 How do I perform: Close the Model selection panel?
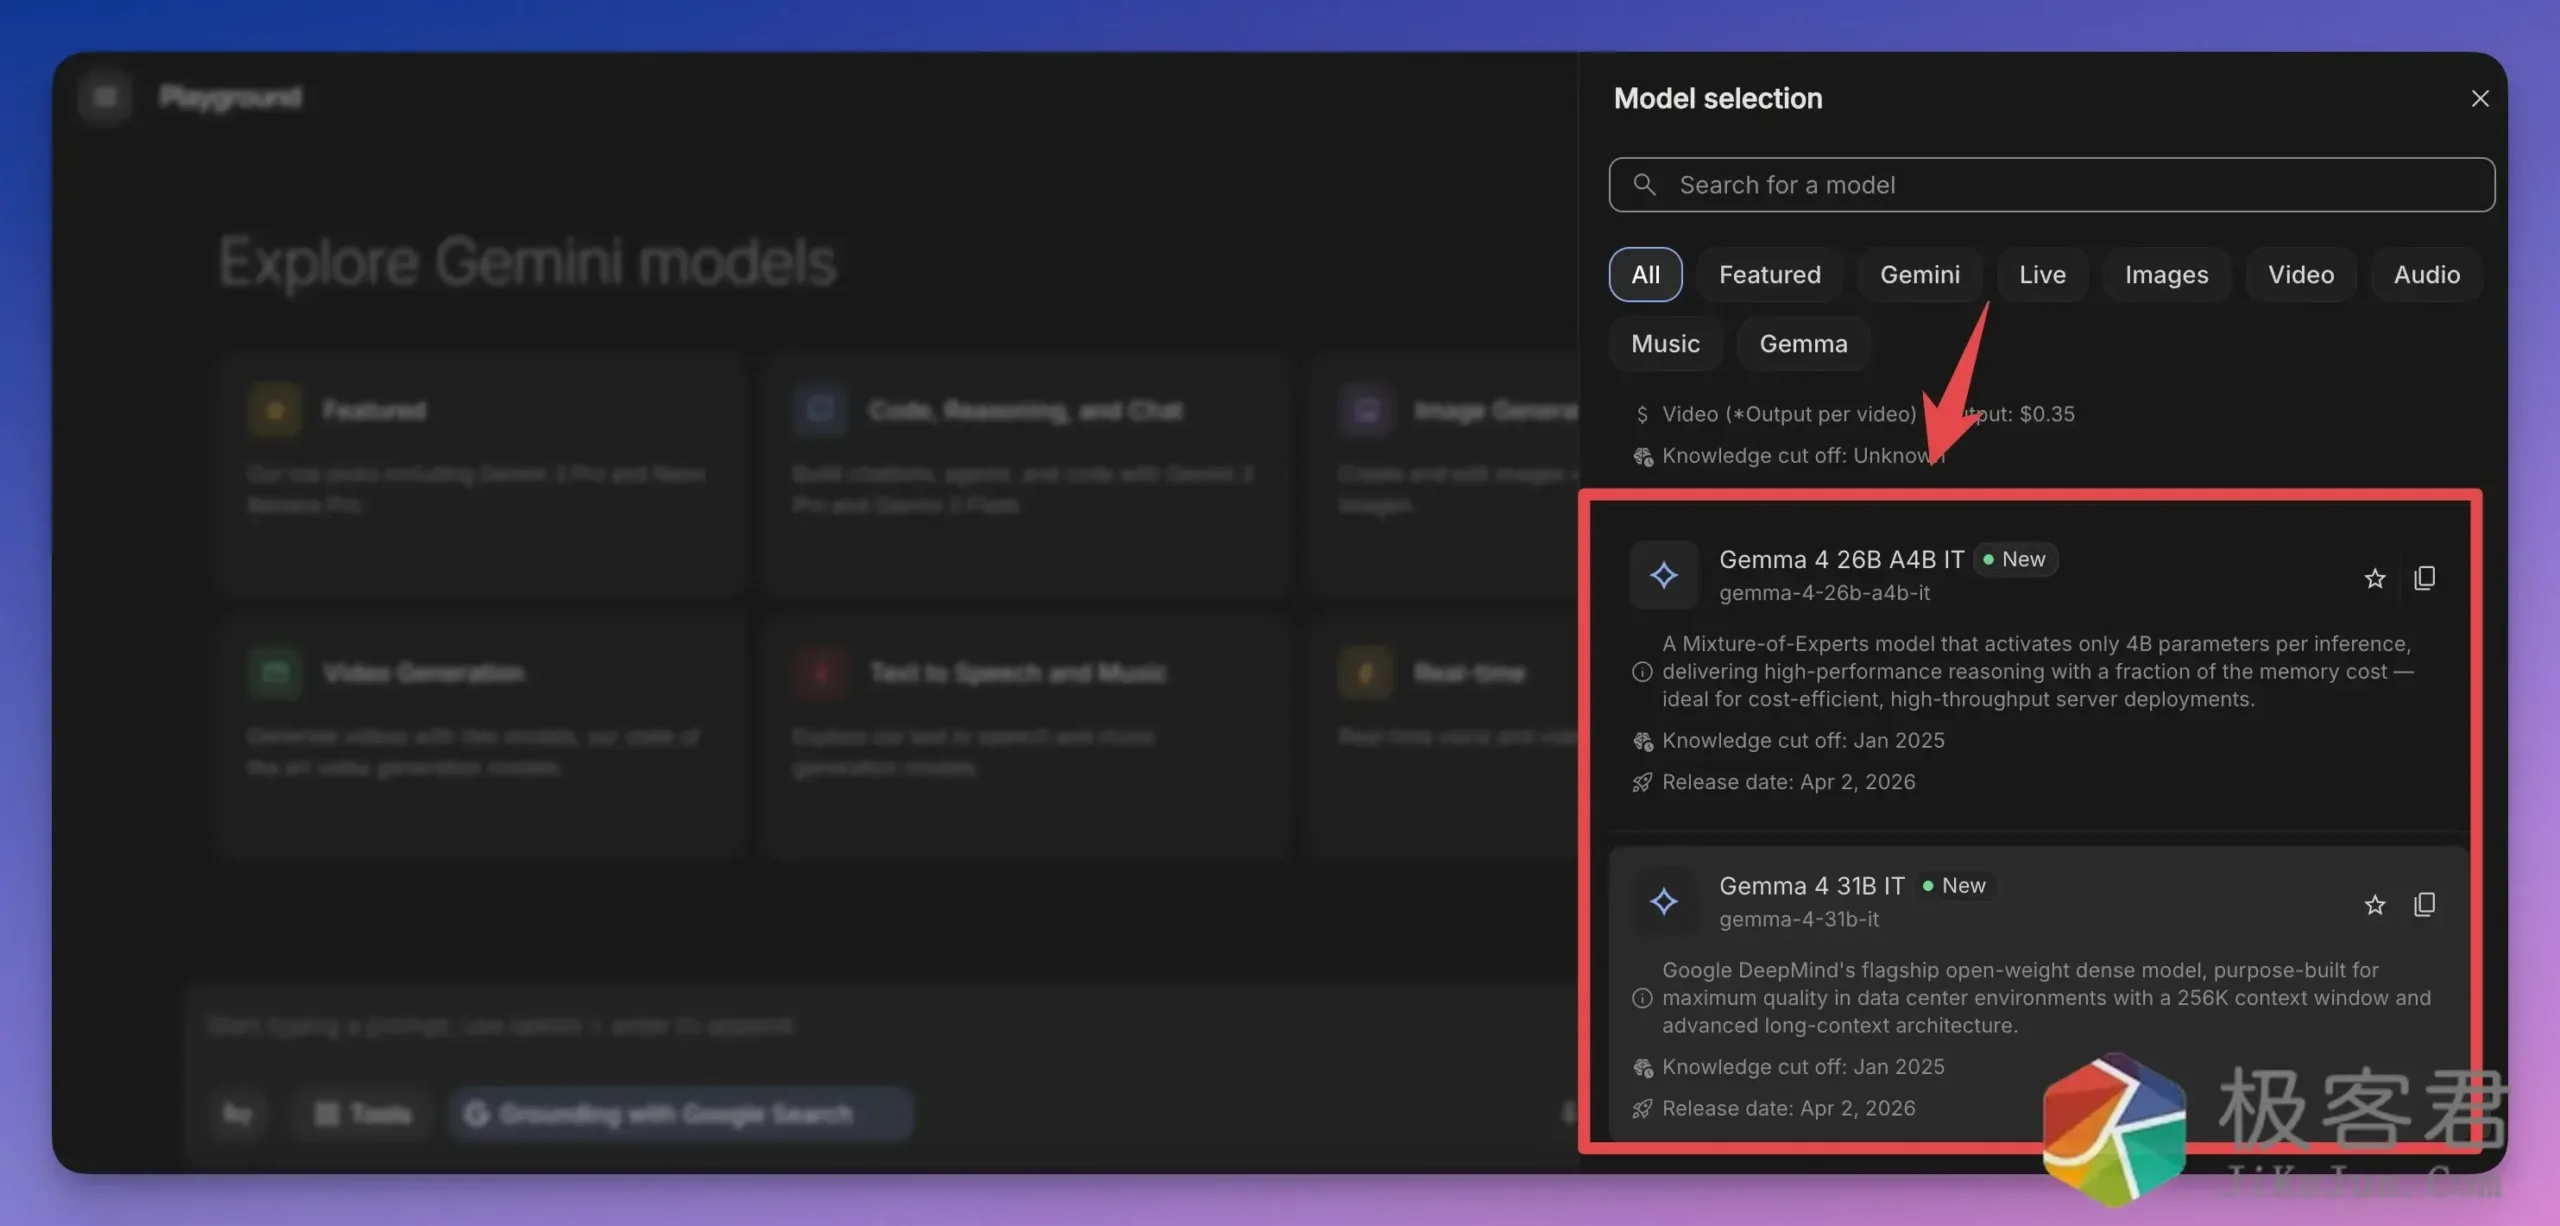2479,99
